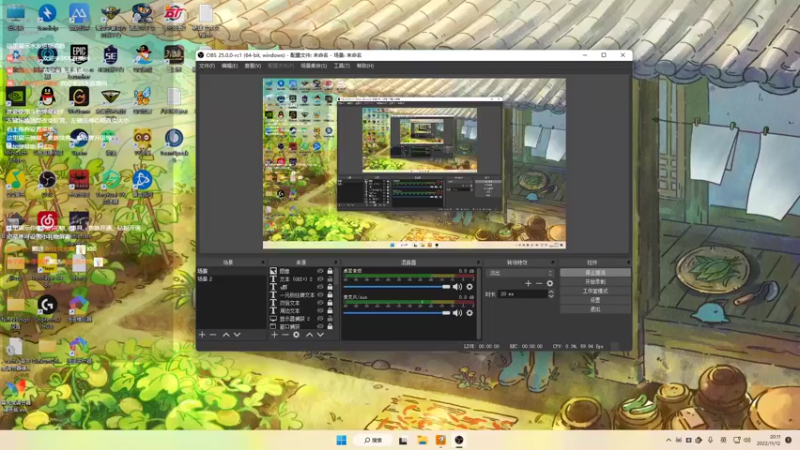Open 场景集合(S) menu in OBS
Screen dimensions: 800x450
(313, 66)
